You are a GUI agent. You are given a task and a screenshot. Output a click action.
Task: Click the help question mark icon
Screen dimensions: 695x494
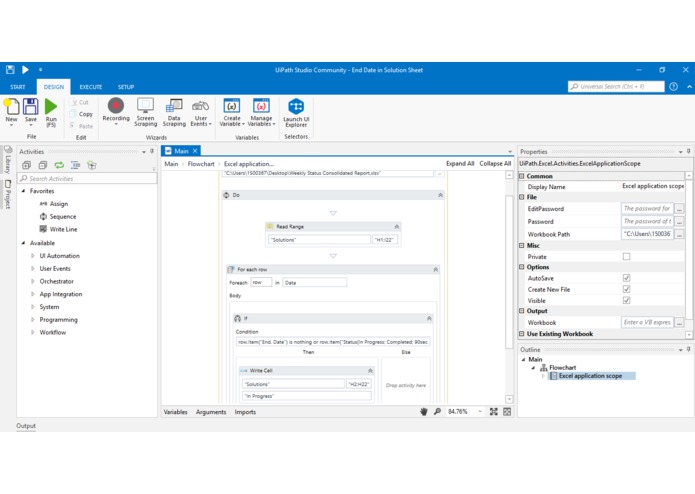(x=673, y=87)
